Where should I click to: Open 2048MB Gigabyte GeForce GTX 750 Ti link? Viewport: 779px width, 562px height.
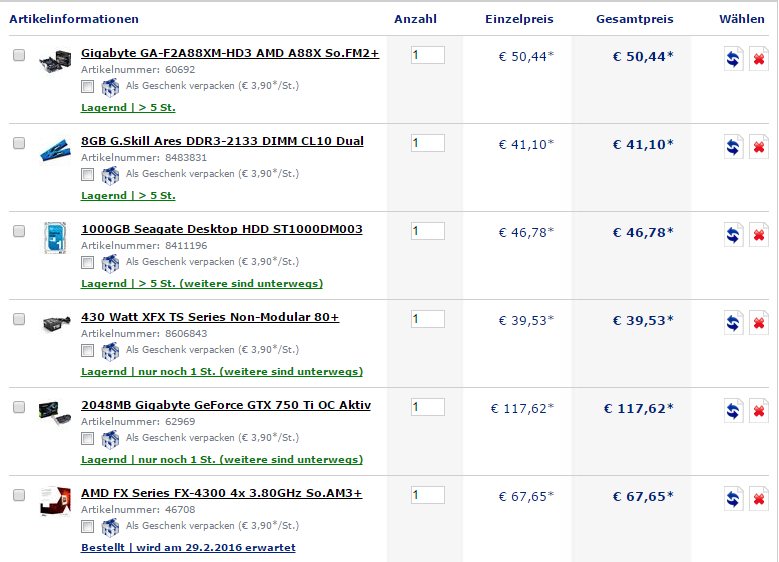click(226, 405)
